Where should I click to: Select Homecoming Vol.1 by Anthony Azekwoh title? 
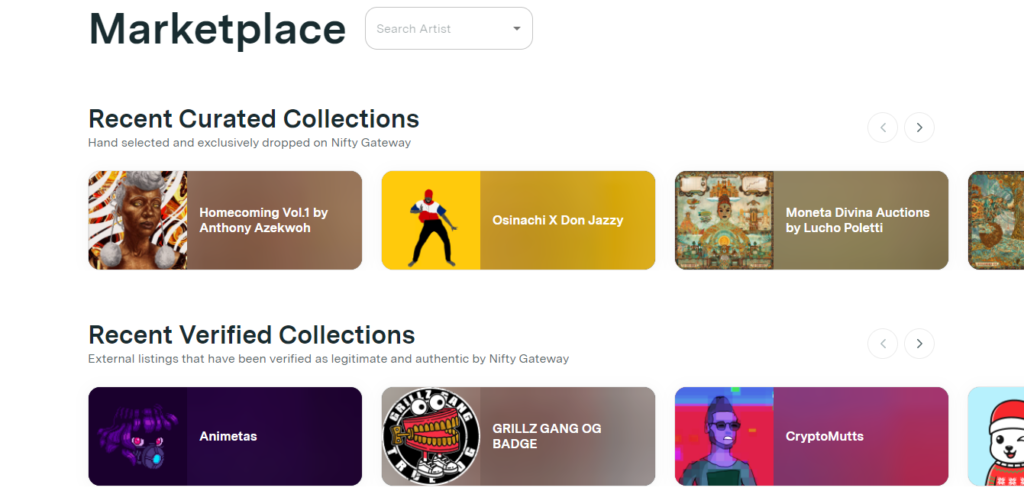tap(263, 220)
